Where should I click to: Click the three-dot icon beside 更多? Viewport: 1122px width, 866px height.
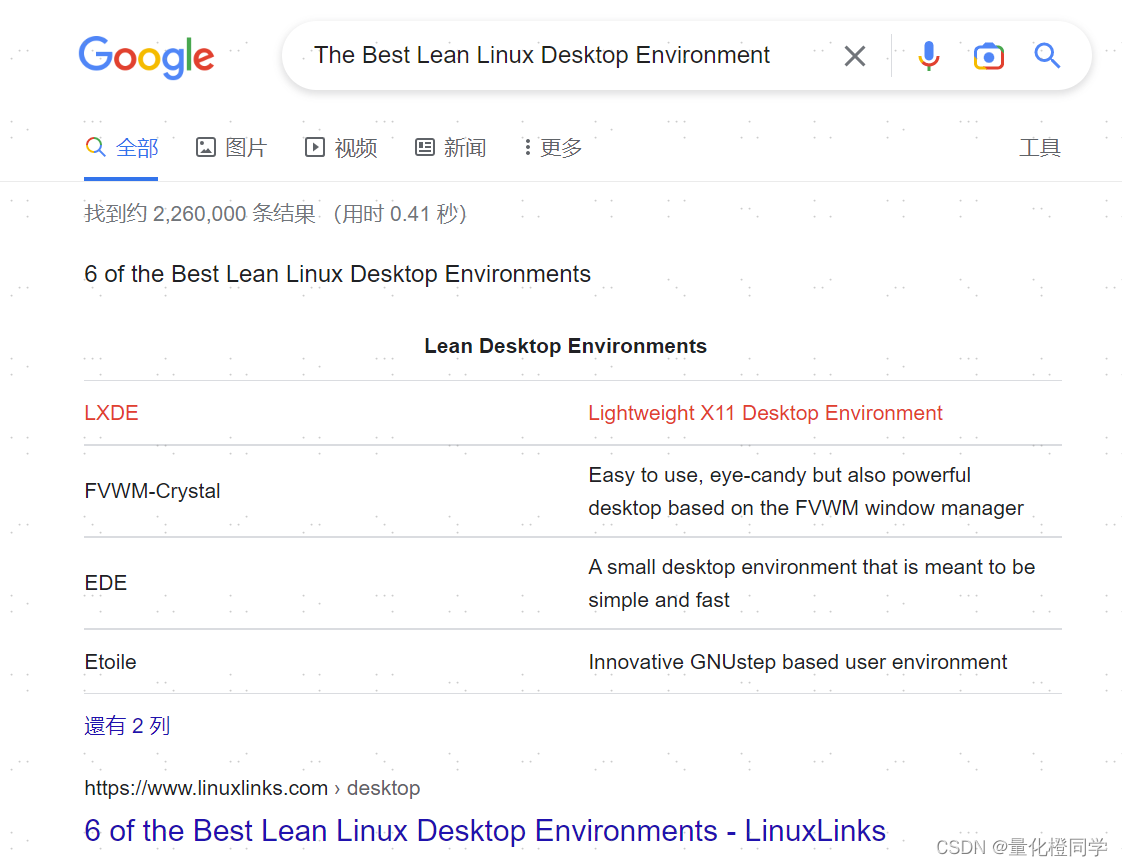[x=527, y=147]
